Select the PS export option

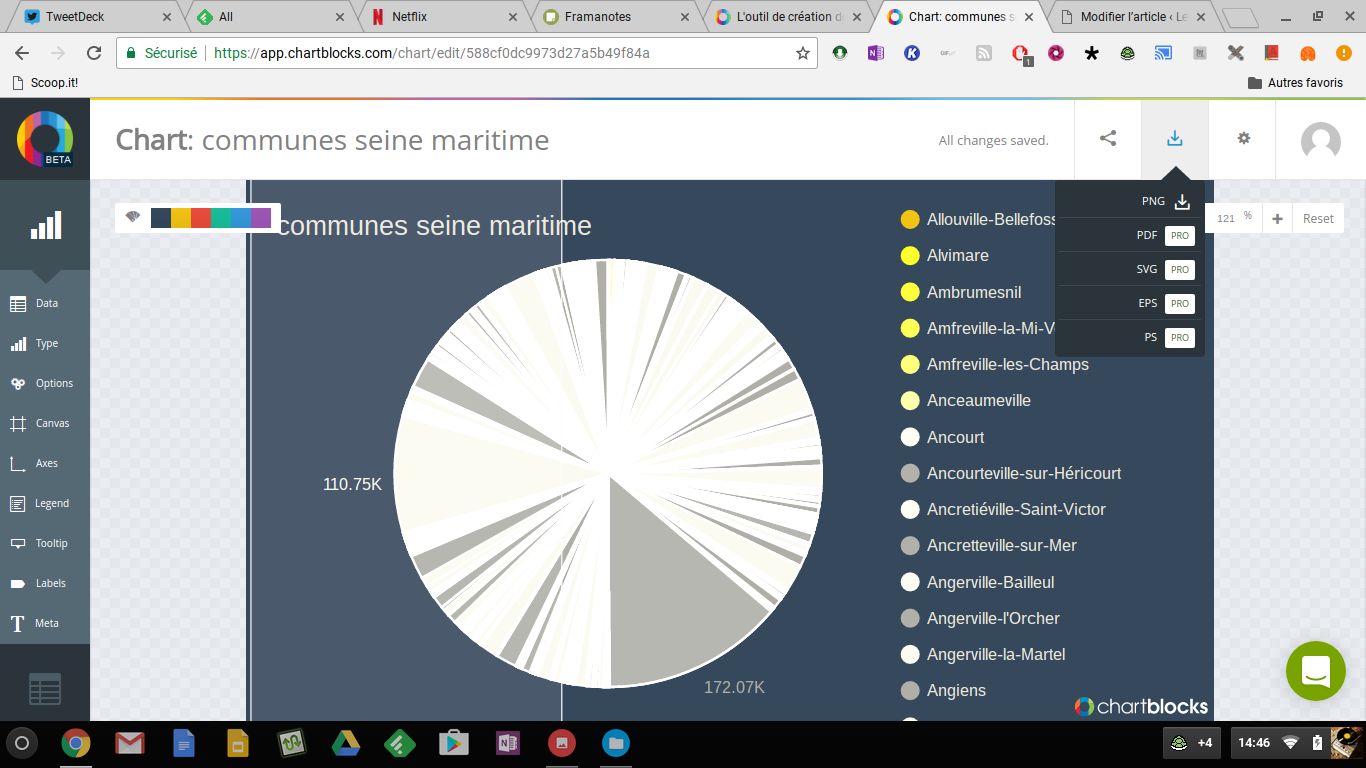pyautogui.click(x=1130, y=337)
